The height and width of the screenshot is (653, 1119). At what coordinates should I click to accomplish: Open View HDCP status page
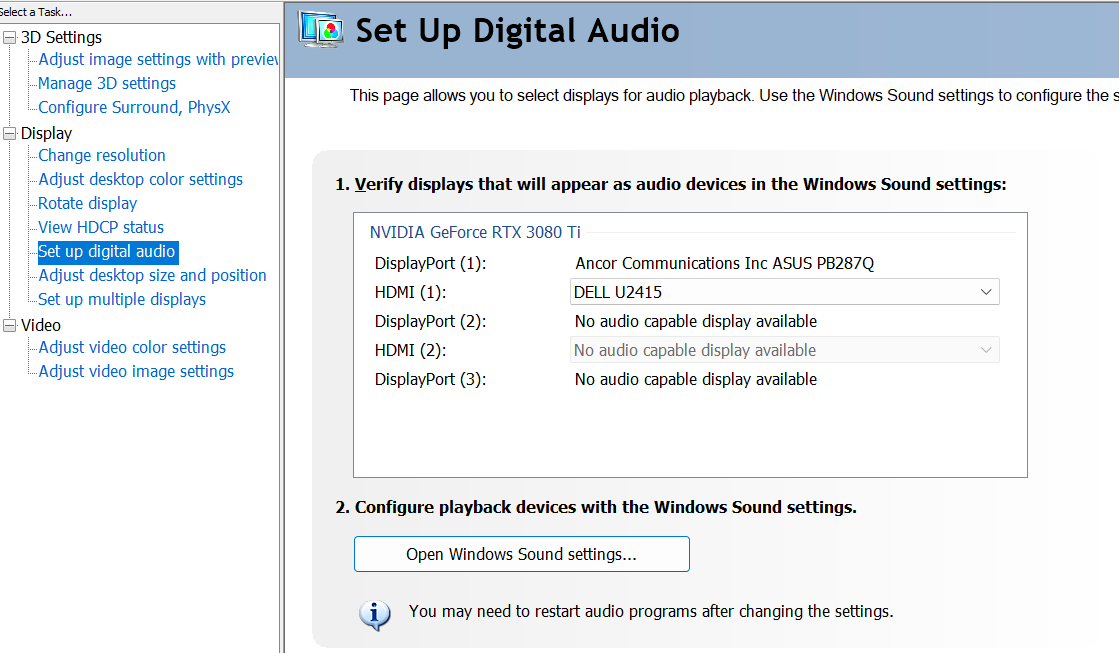click(x=101, y=227)
